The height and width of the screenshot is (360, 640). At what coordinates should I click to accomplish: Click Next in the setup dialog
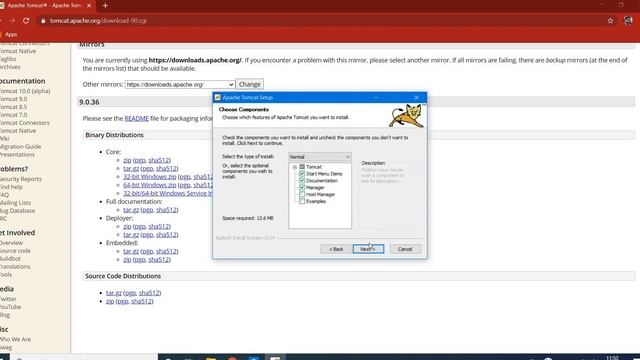point(368,249)
